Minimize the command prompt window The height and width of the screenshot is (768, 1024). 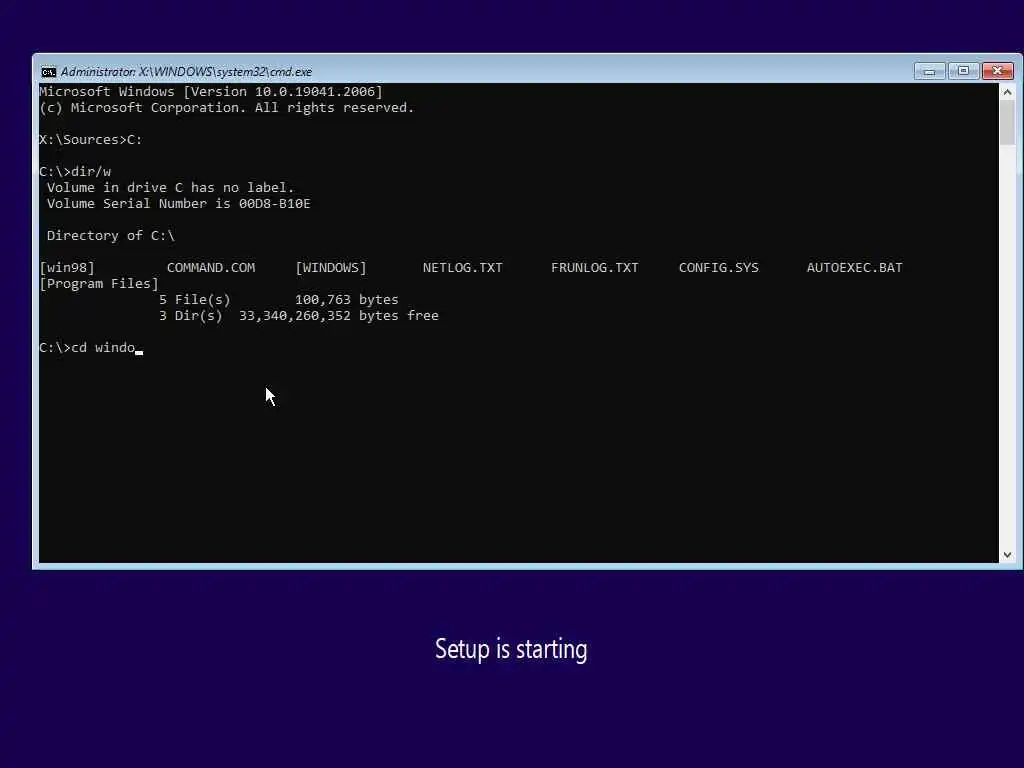(929, 71)
